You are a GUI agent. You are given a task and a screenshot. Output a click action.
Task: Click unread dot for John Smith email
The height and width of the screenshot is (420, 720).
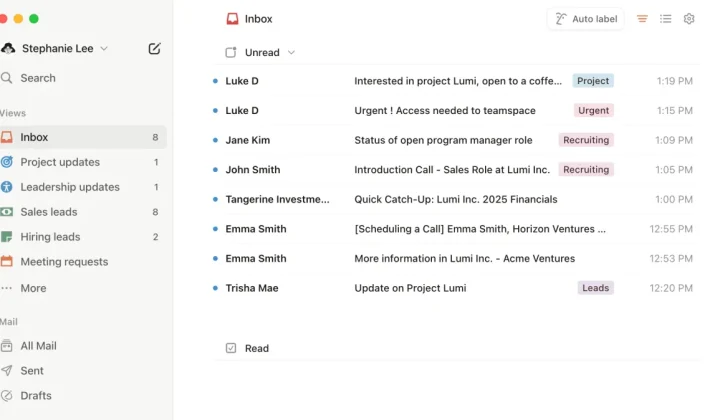(215, 169)
